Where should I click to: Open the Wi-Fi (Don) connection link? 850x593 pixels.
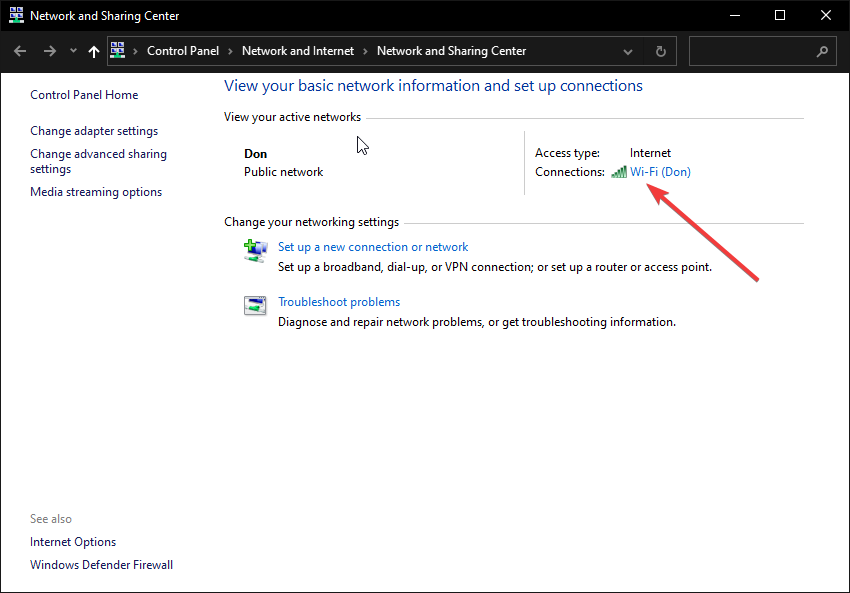660,172
